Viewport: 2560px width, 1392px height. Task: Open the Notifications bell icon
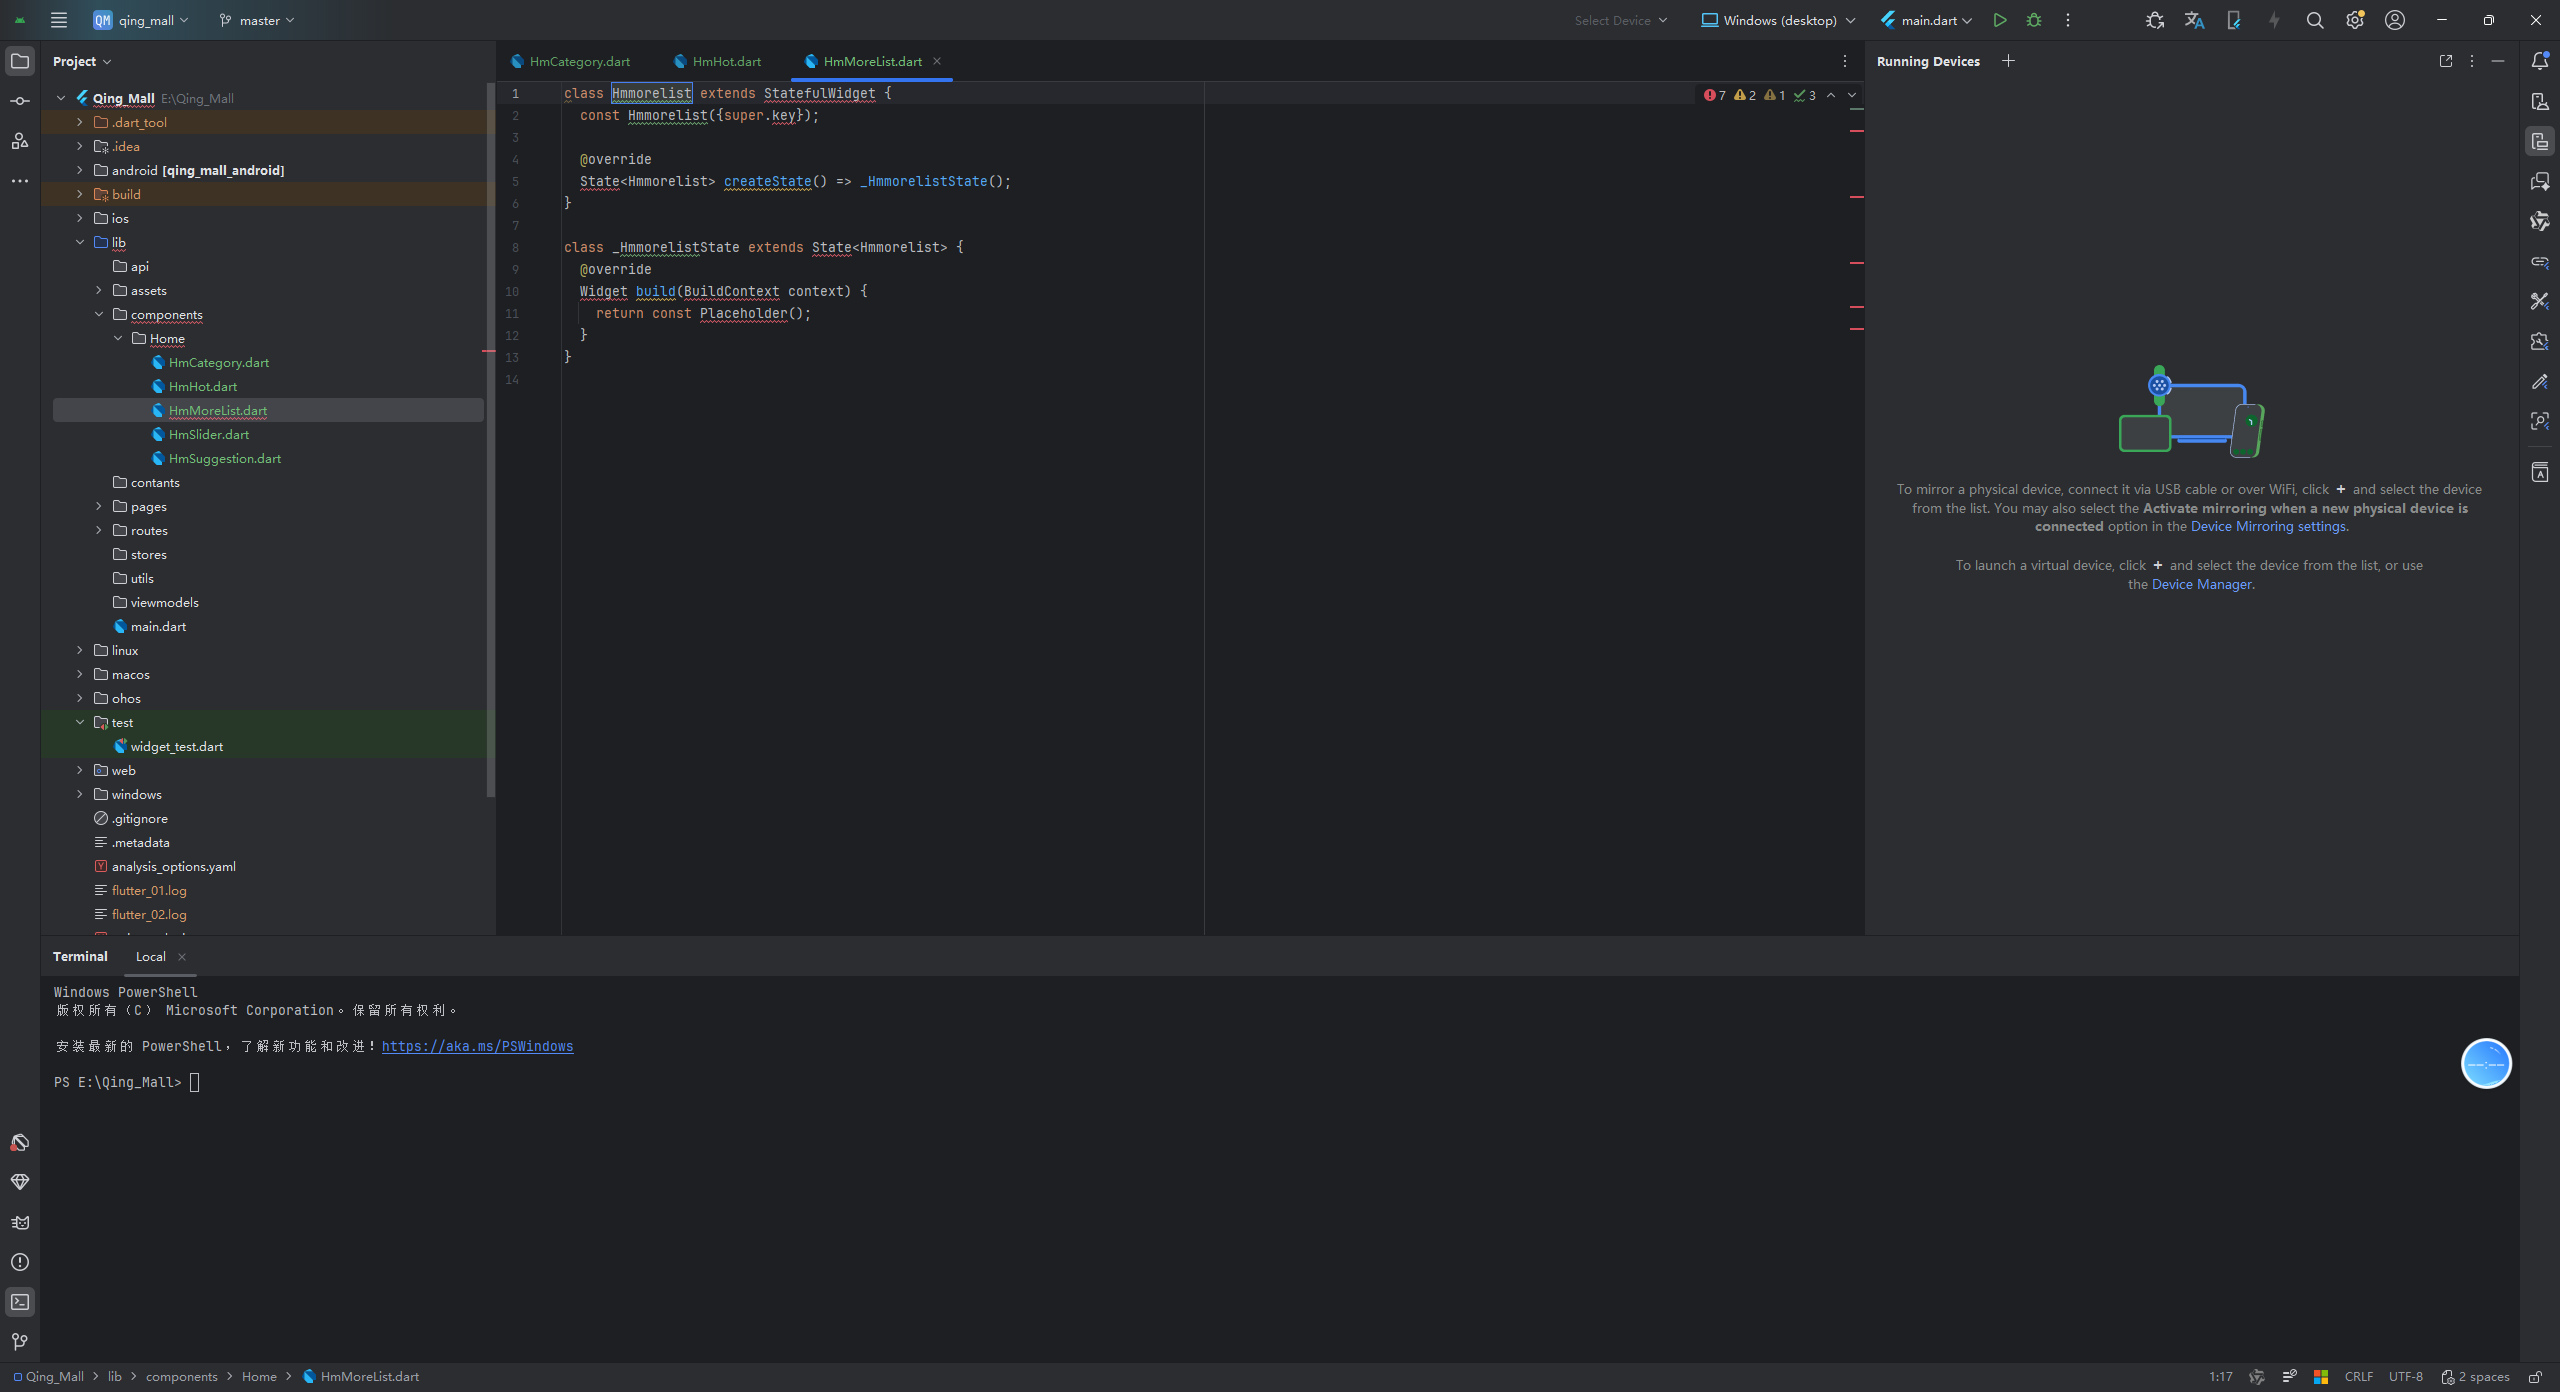(x=2539, y=61)
